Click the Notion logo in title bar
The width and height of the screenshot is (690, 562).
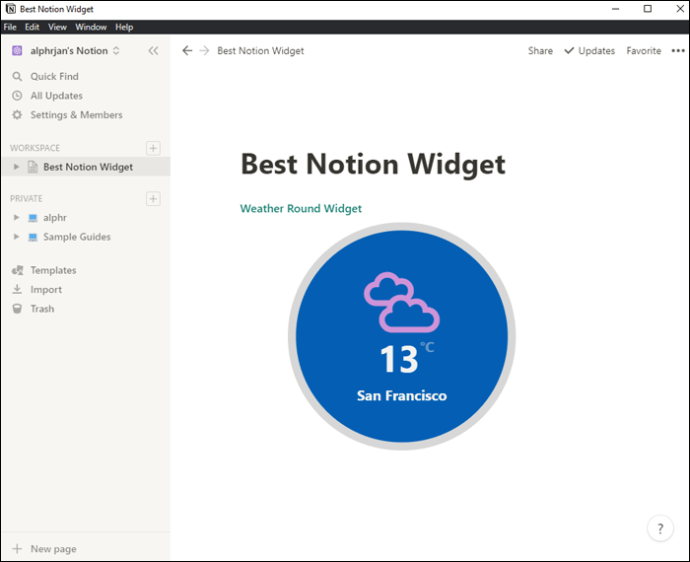[11, 9]
